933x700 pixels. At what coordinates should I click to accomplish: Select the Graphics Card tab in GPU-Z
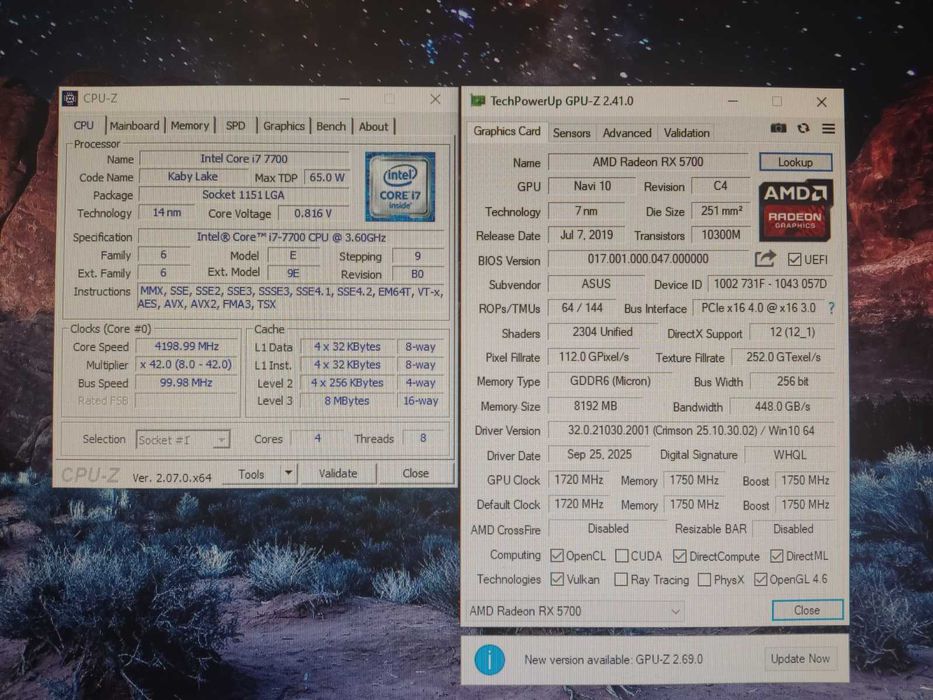pyautogui.click(x=507, y=131)
